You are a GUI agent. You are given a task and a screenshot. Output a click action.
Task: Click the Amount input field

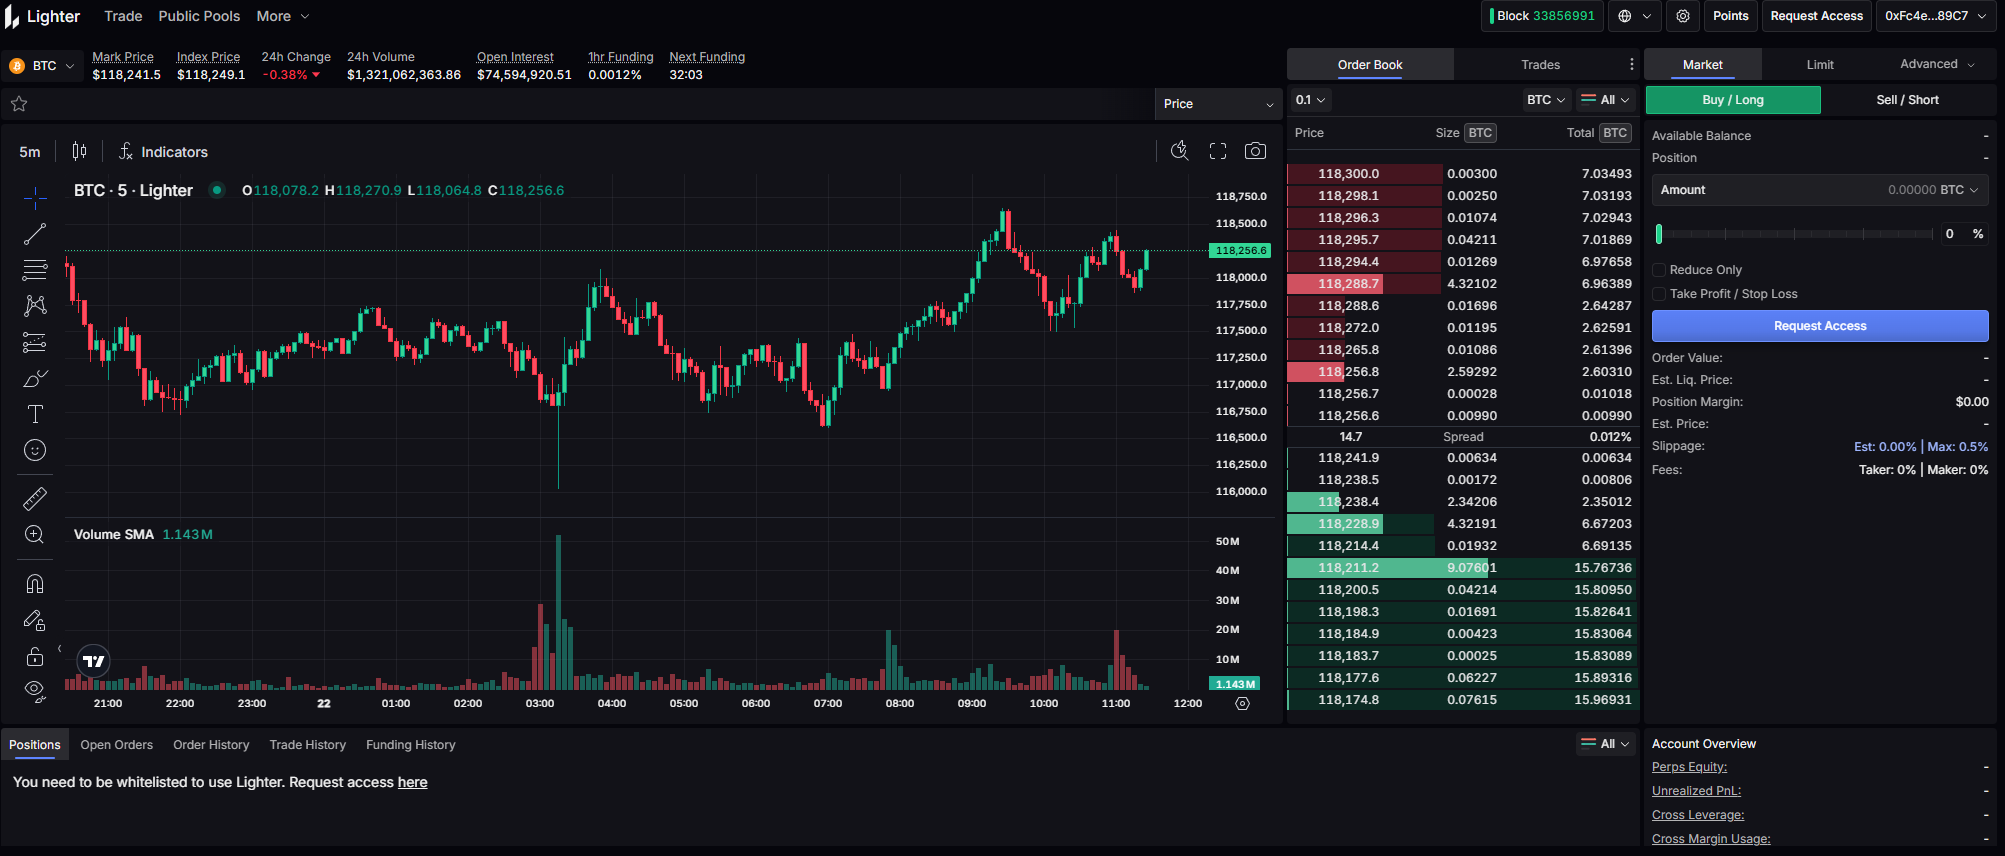click(x=1820, y=190)
